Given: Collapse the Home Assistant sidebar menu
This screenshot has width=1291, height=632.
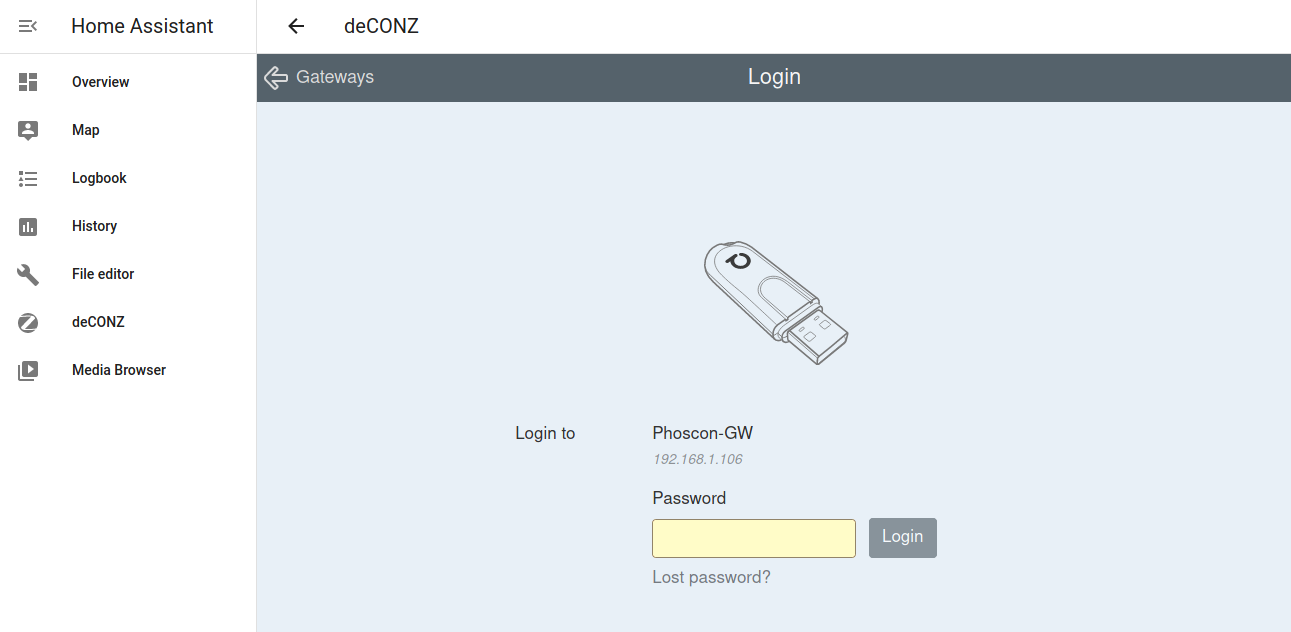Looking at the screenshot, I should (x=28, y=26).
